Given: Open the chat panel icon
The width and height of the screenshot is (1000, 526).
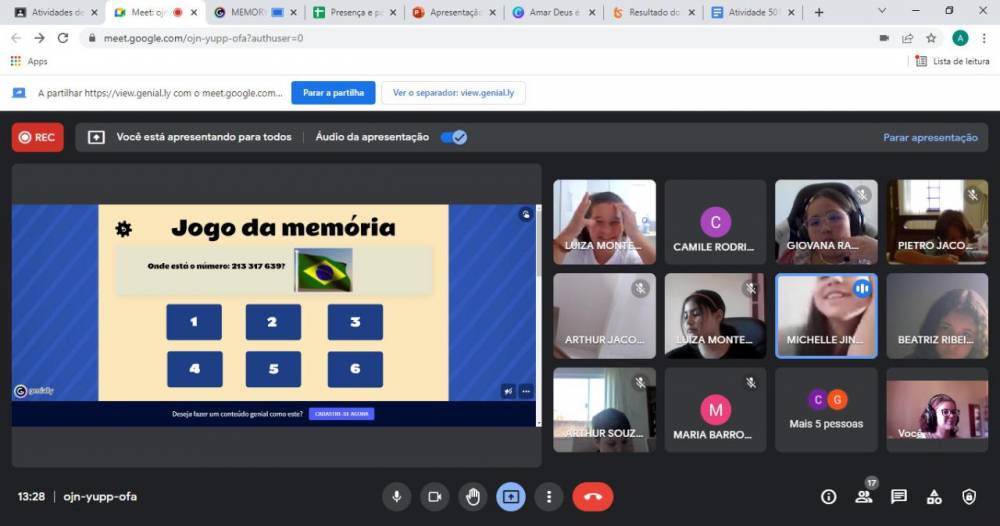Looking at the screenshot, I should click(x=899, y=497).
